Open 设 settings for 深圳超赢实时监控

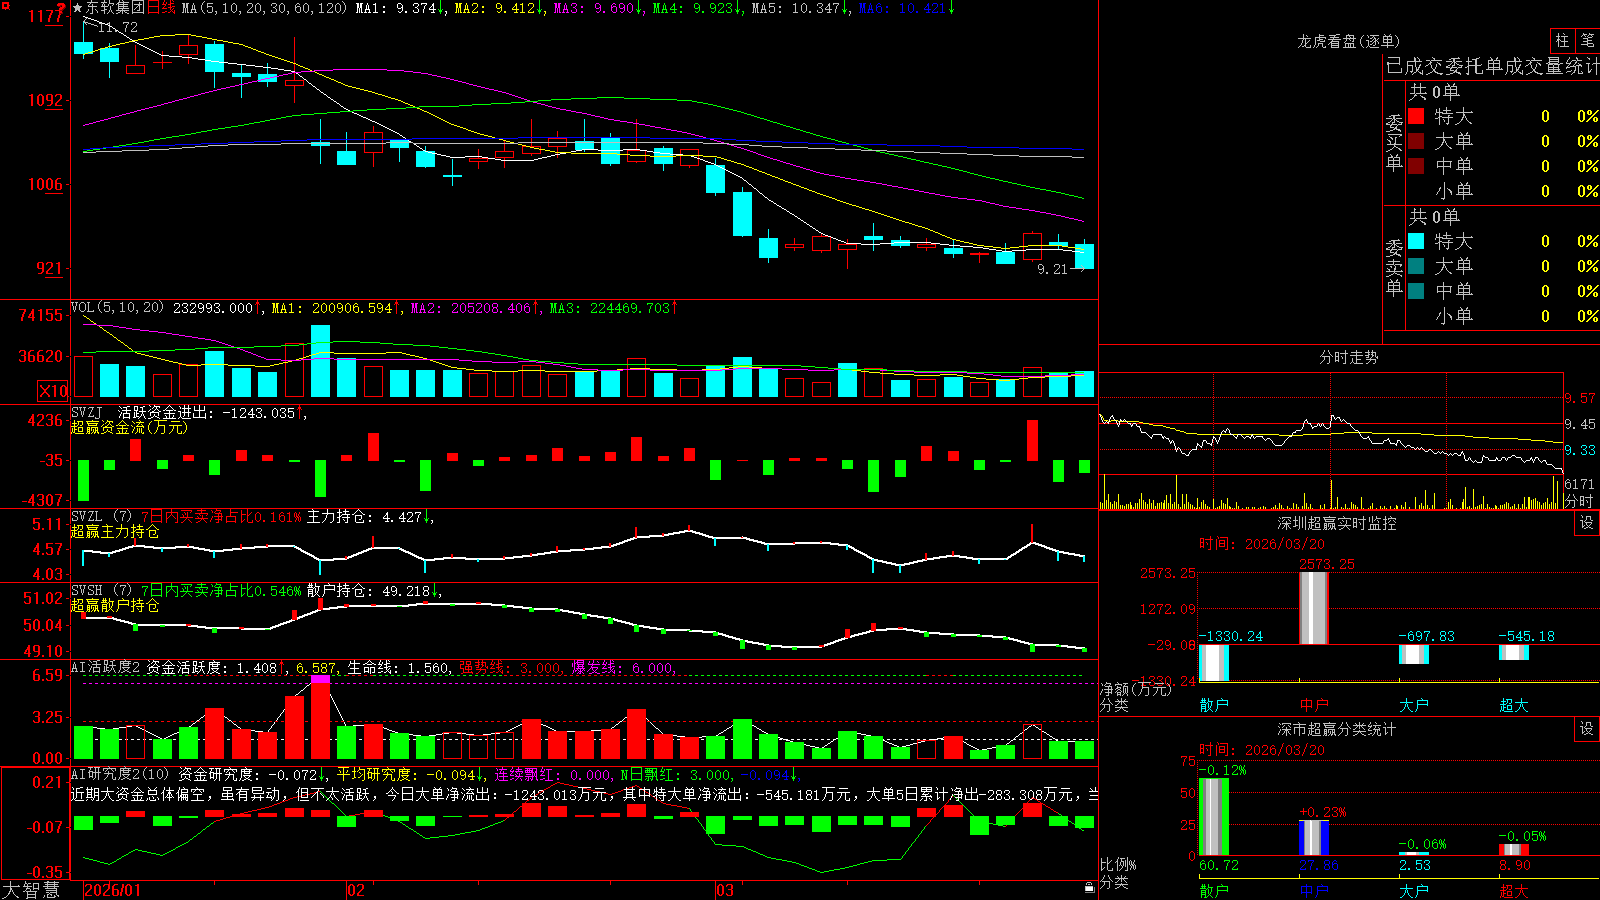[x=1587, y=523]
